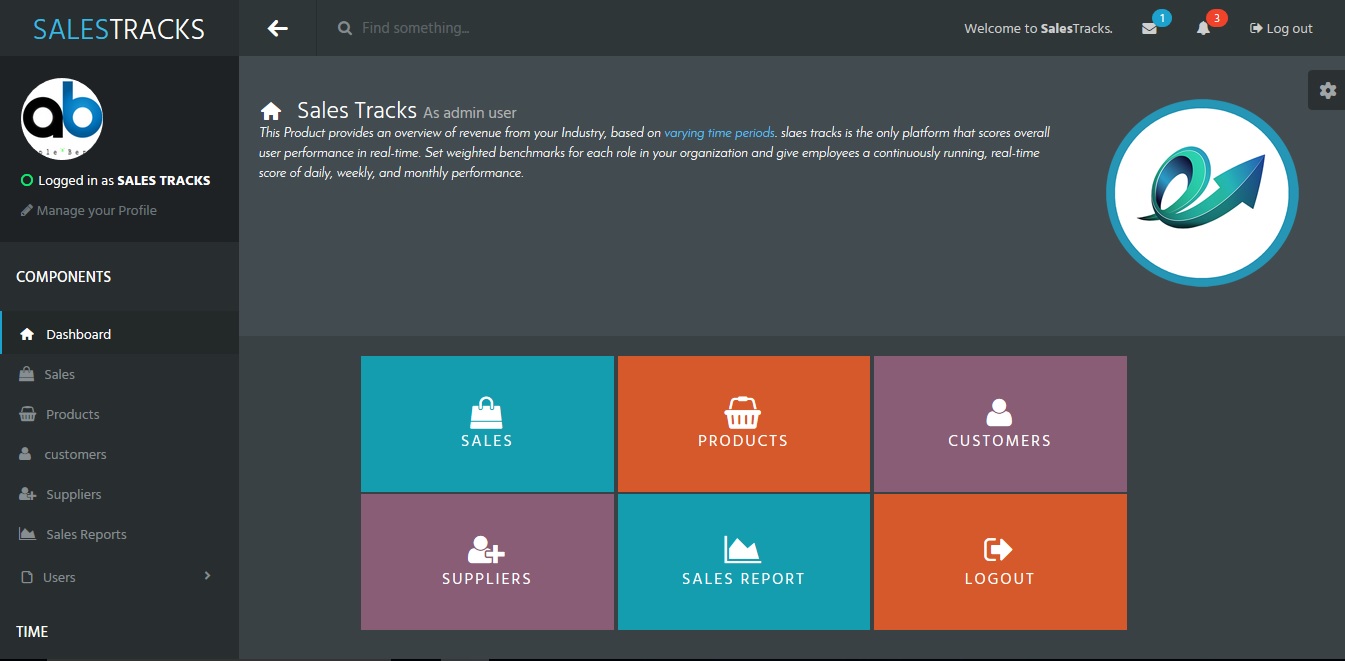Viewport: 1345px width, 661px height.
Task: Open the CUSTOMERS dashboard tile
Action: [x=1000, y=424]
